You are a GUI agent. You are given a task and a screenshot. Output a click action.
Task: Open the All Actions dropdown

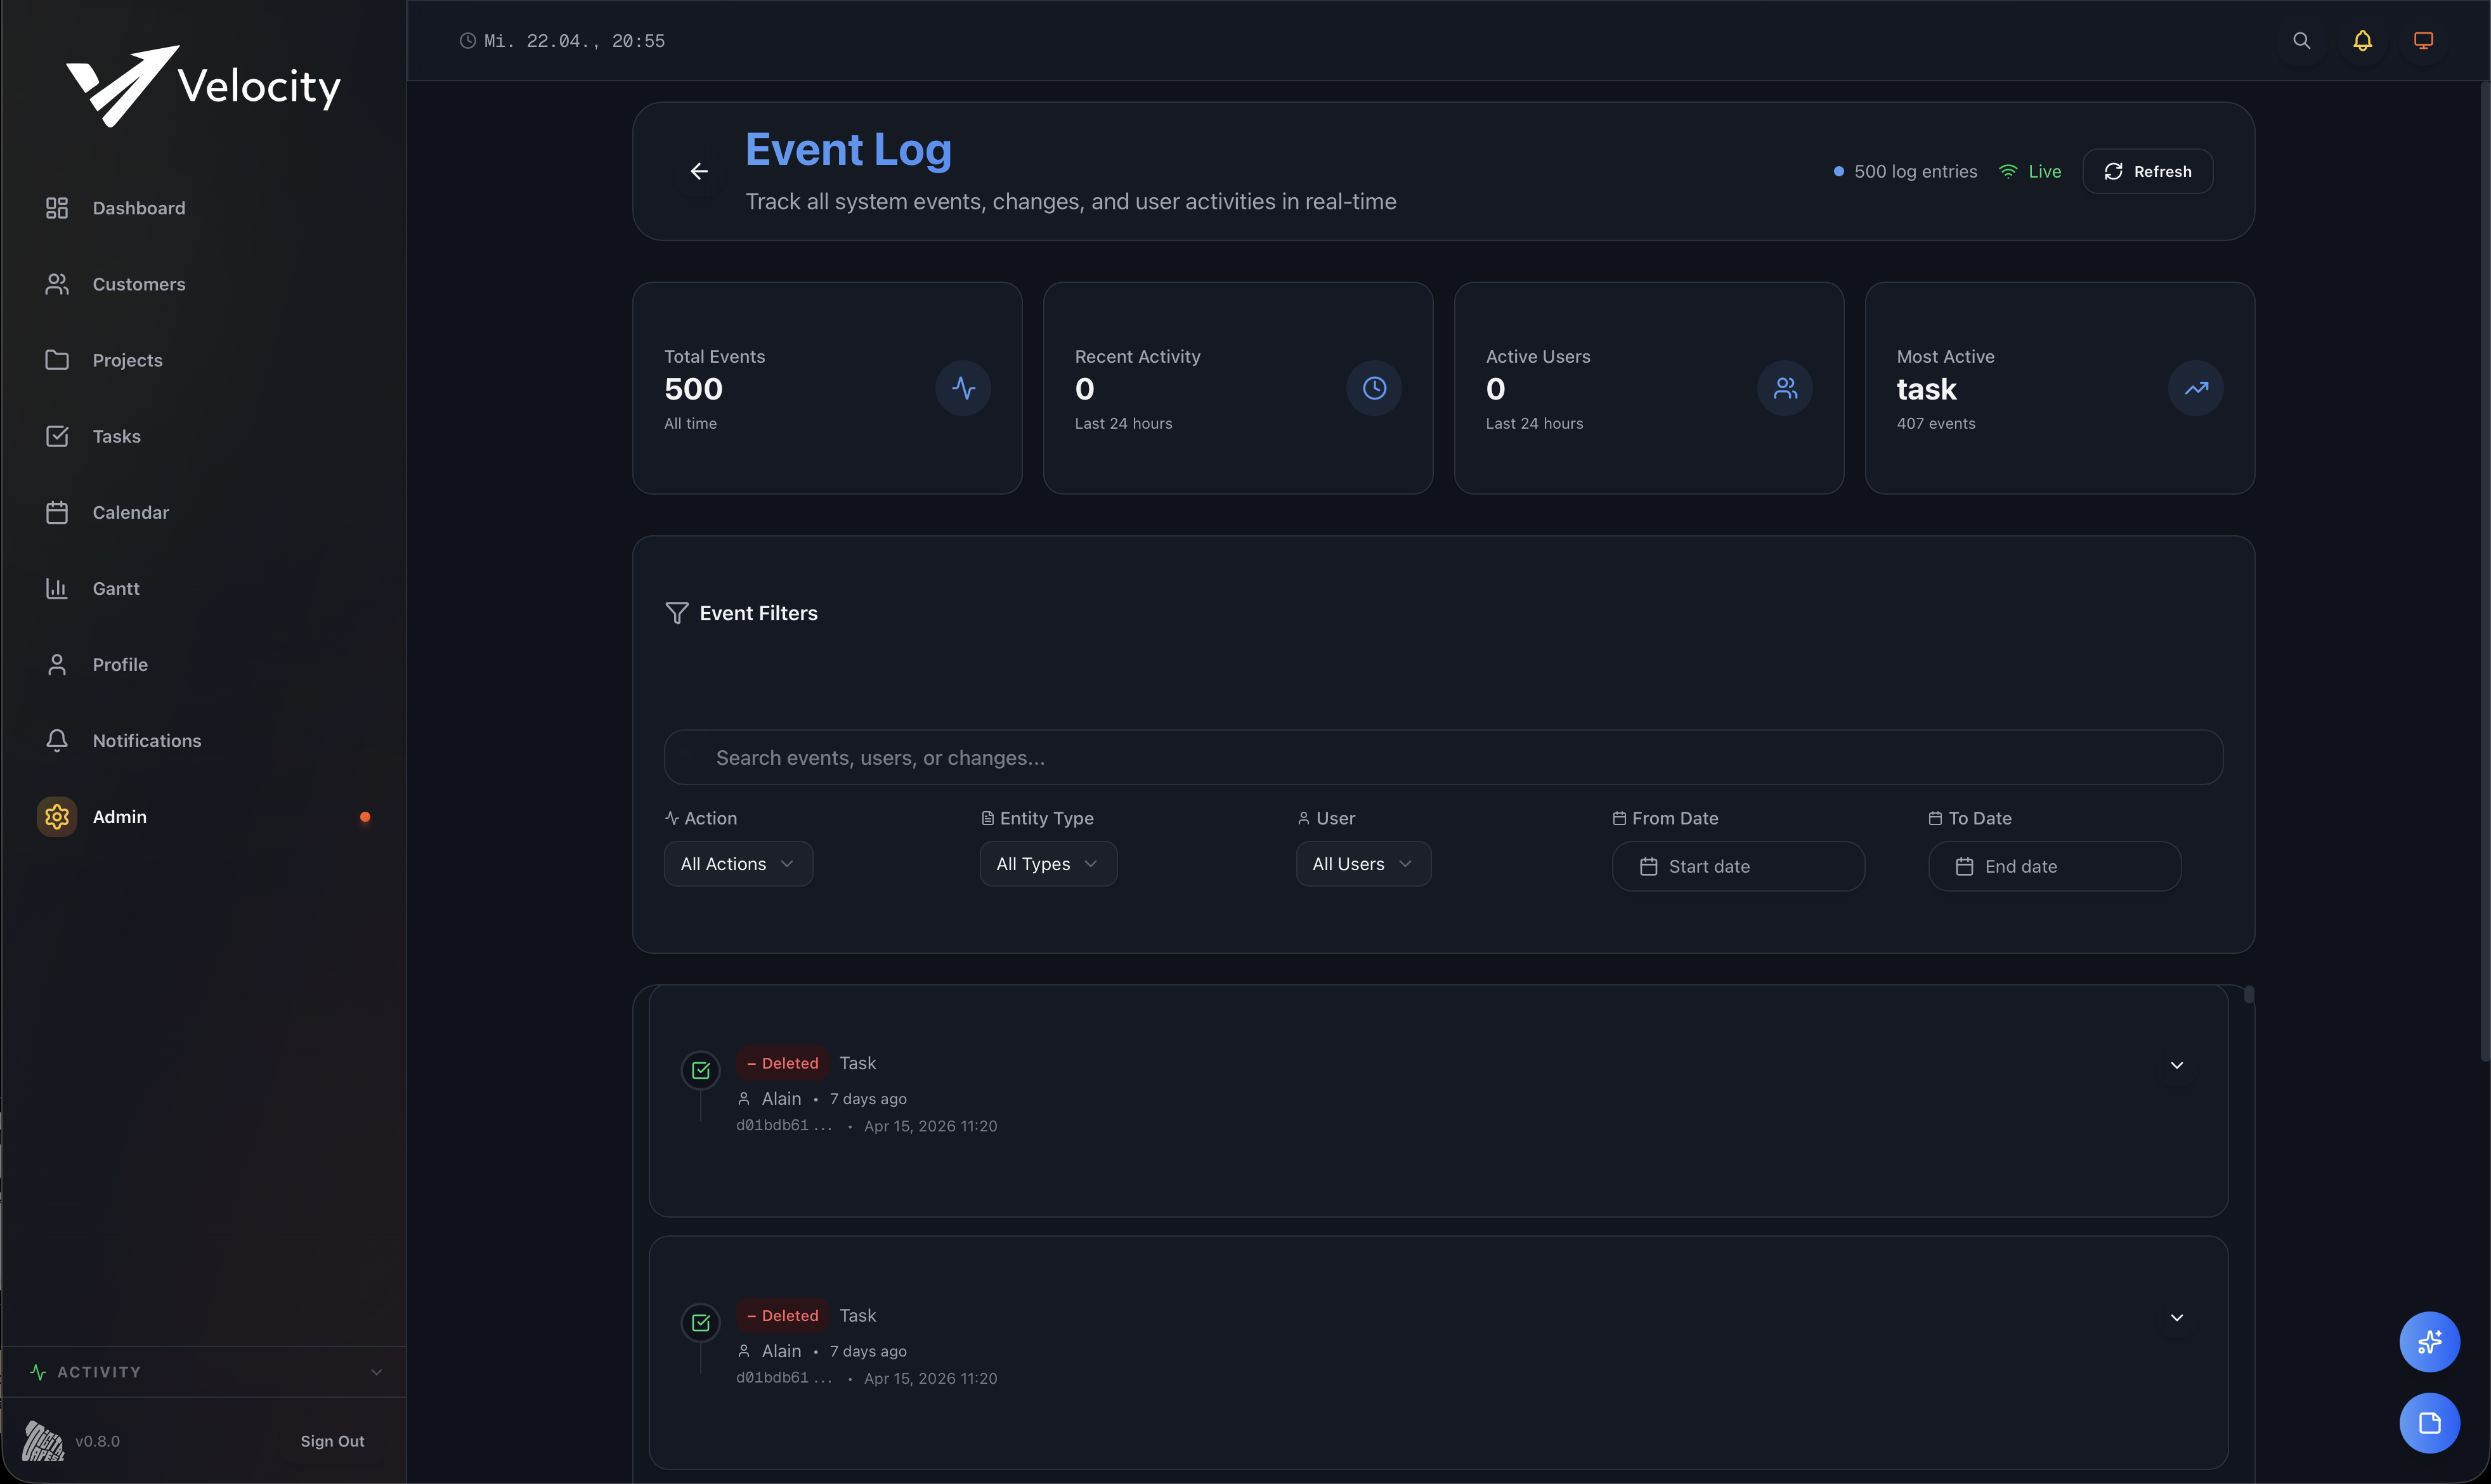(x=737, y=863)
